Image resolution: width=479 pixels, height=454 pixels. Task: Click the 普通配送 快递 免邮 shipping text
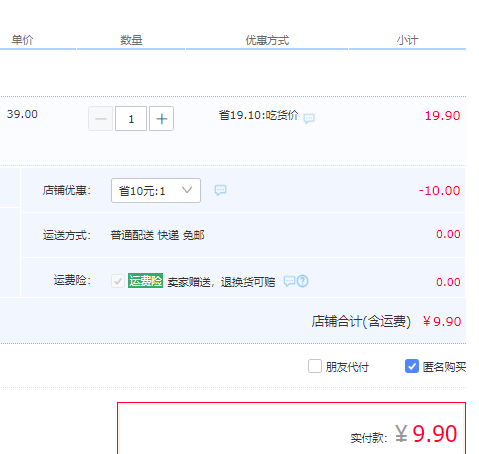157,235
